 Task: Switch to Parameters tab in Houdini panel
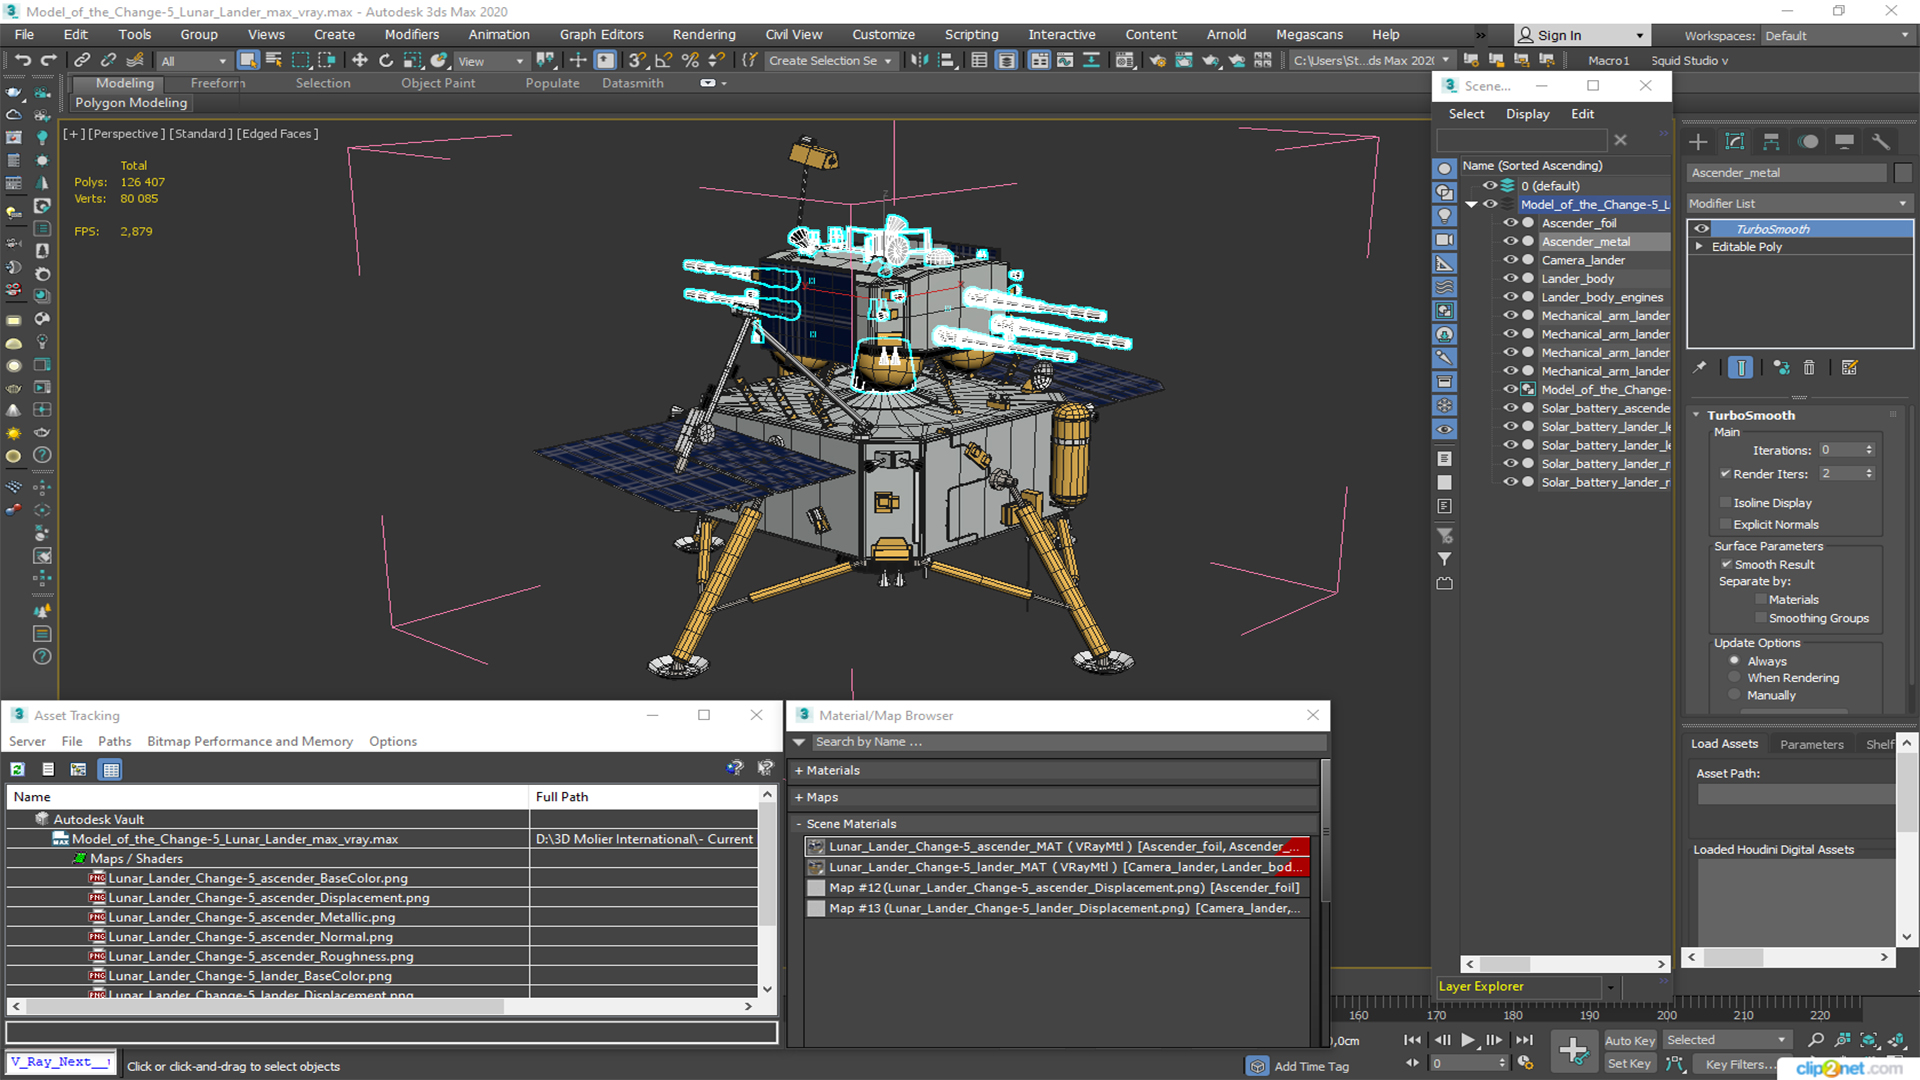click(x=1811, y=744)
